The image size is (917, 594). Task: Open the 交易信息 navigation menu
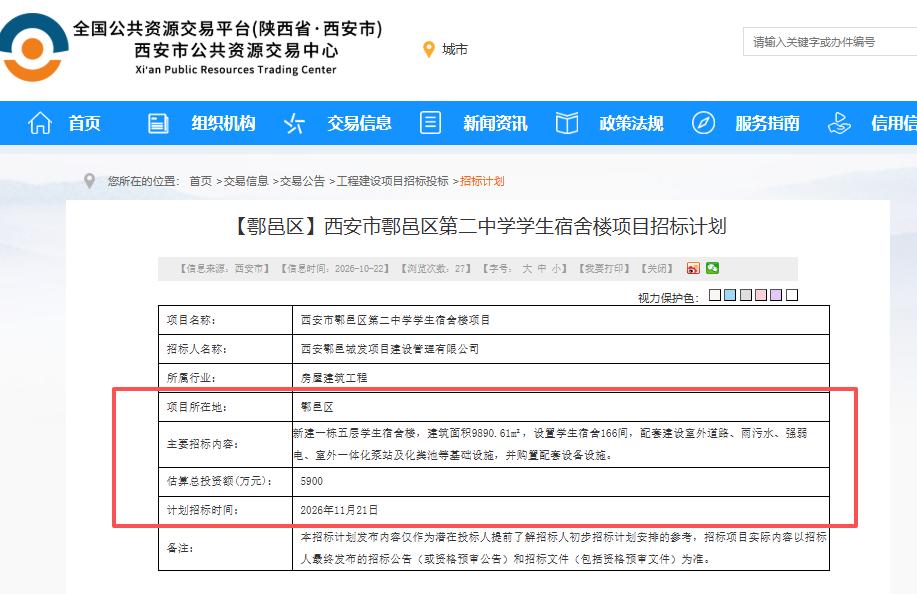[359, 123]
